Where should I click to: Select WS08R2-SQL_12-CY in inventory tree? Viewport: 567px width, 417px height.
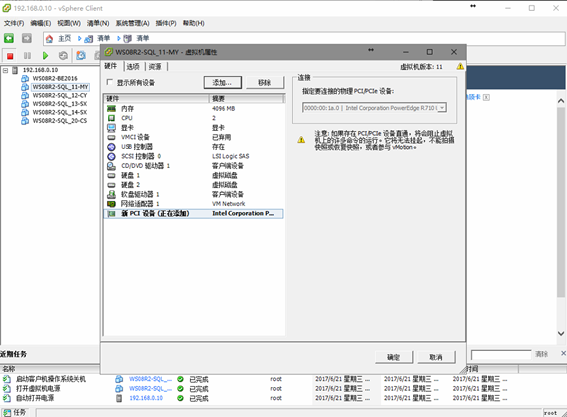pos(60,95)
